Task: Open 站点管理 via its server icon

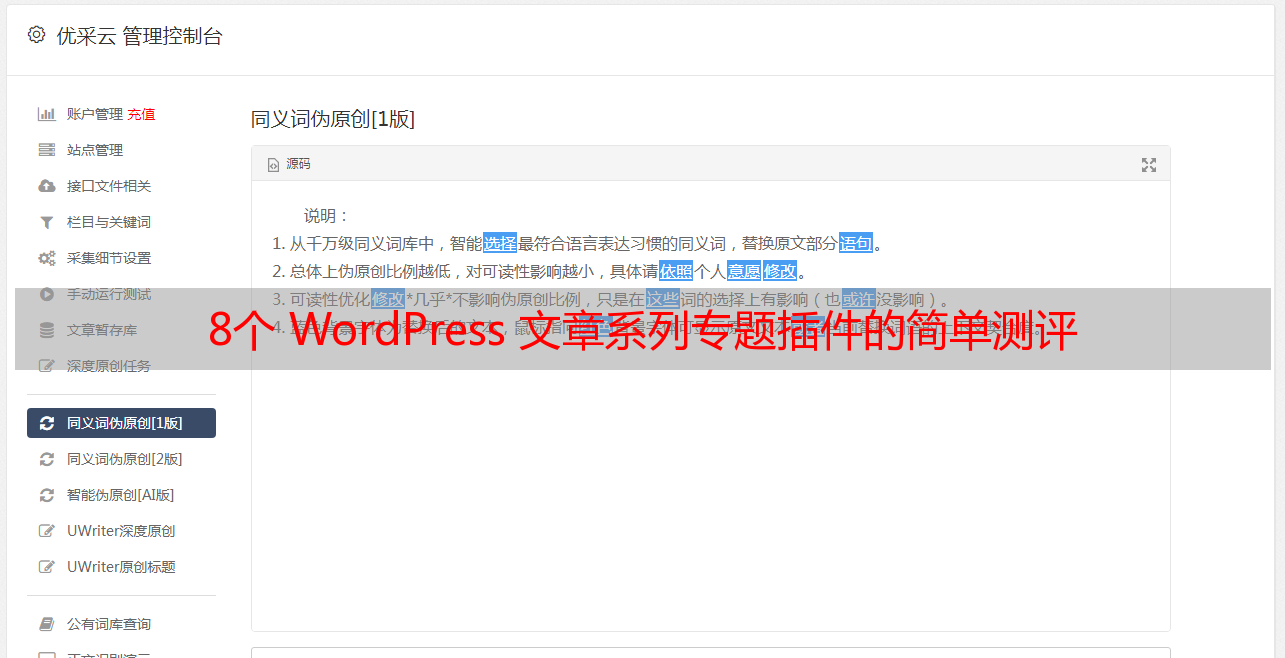Action: [x=46, y=150]
